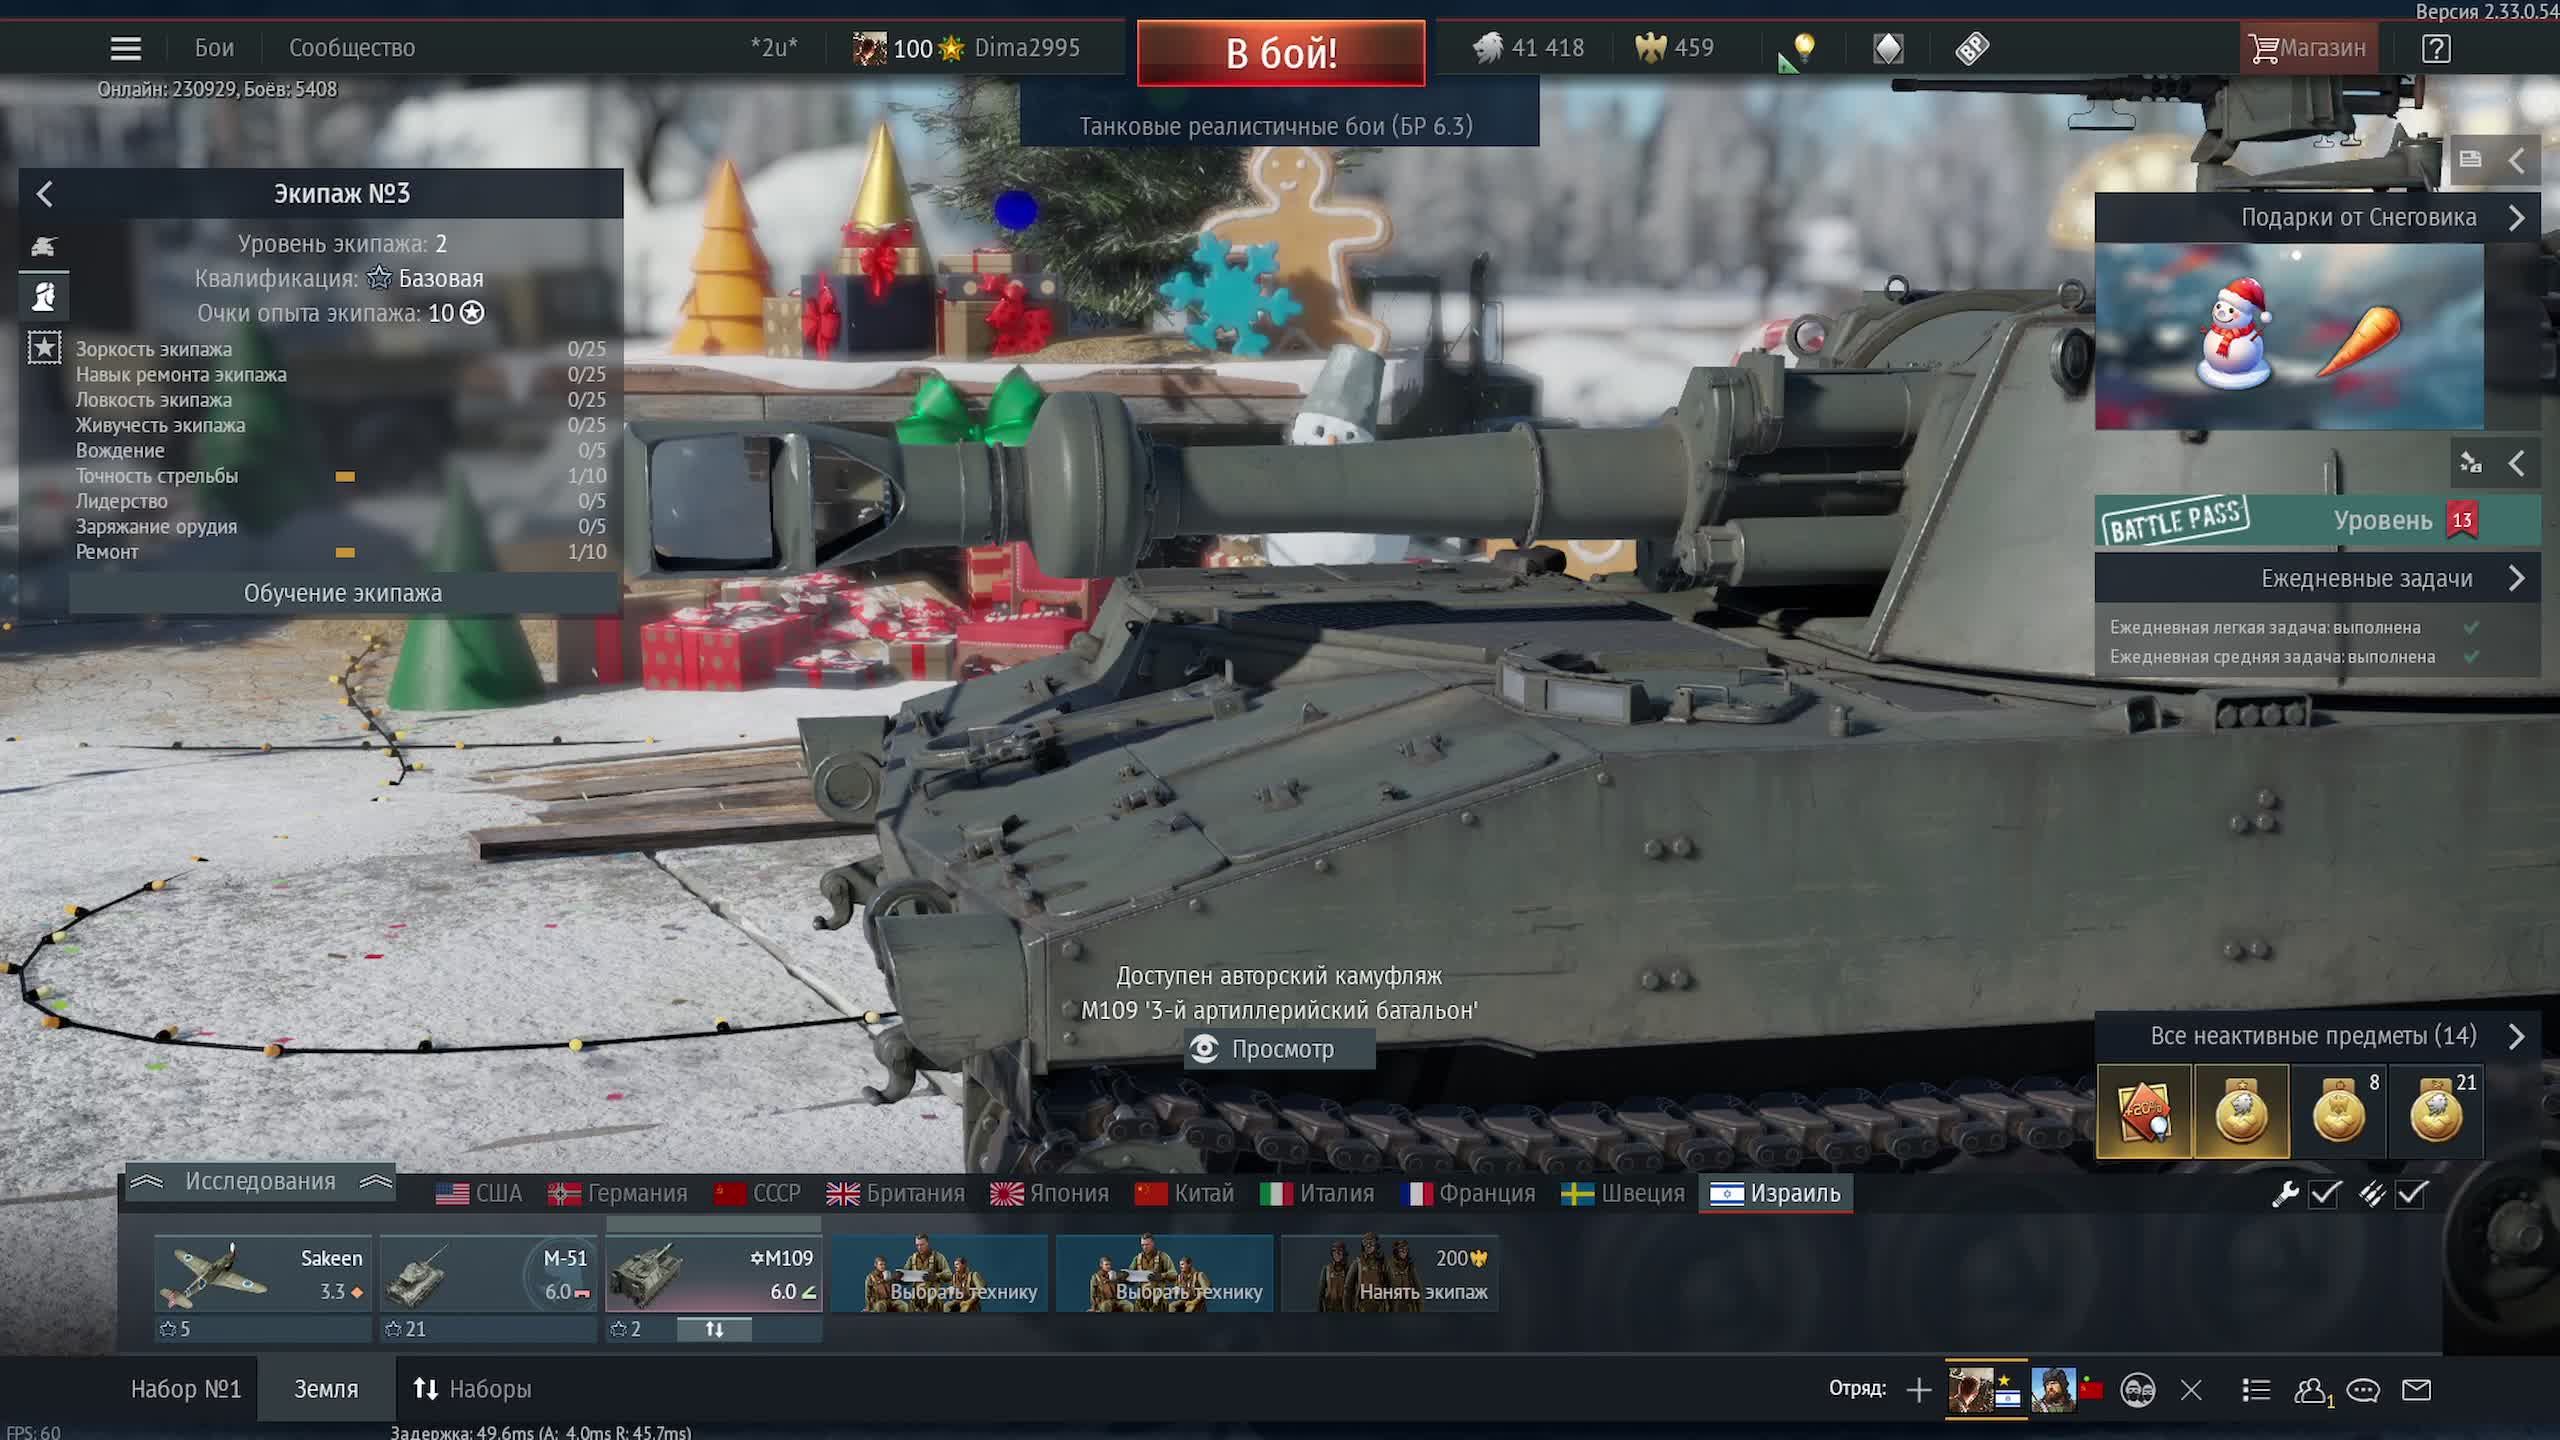Toggle the swap arrows under M109 crew slot

coord(714,1330)
